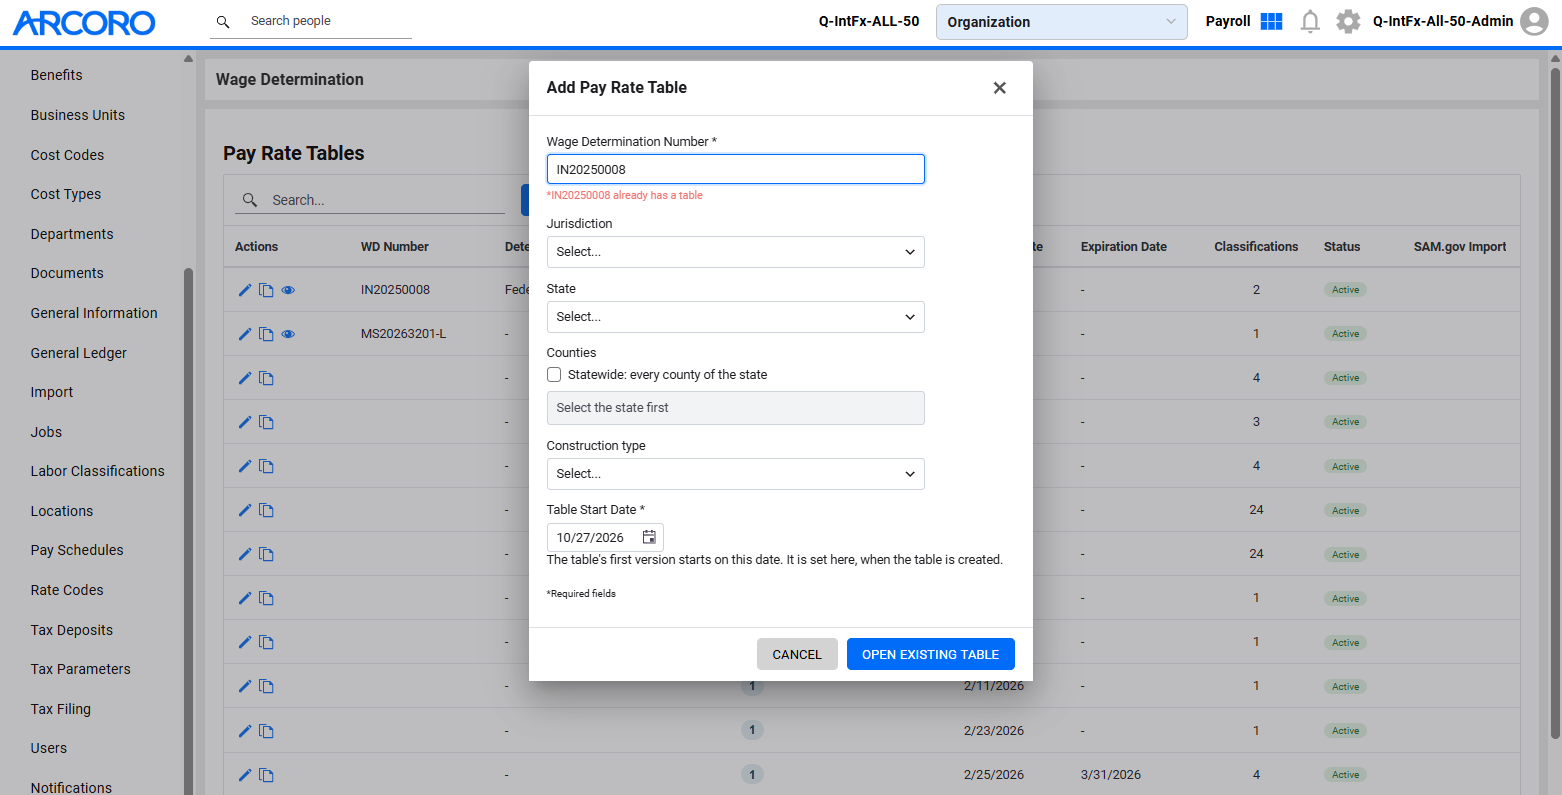This screenshot has width=1562, height=795.
Task: Focus the Wage Determination Number field
Action: pyautogui.click(x=735, y=169)
